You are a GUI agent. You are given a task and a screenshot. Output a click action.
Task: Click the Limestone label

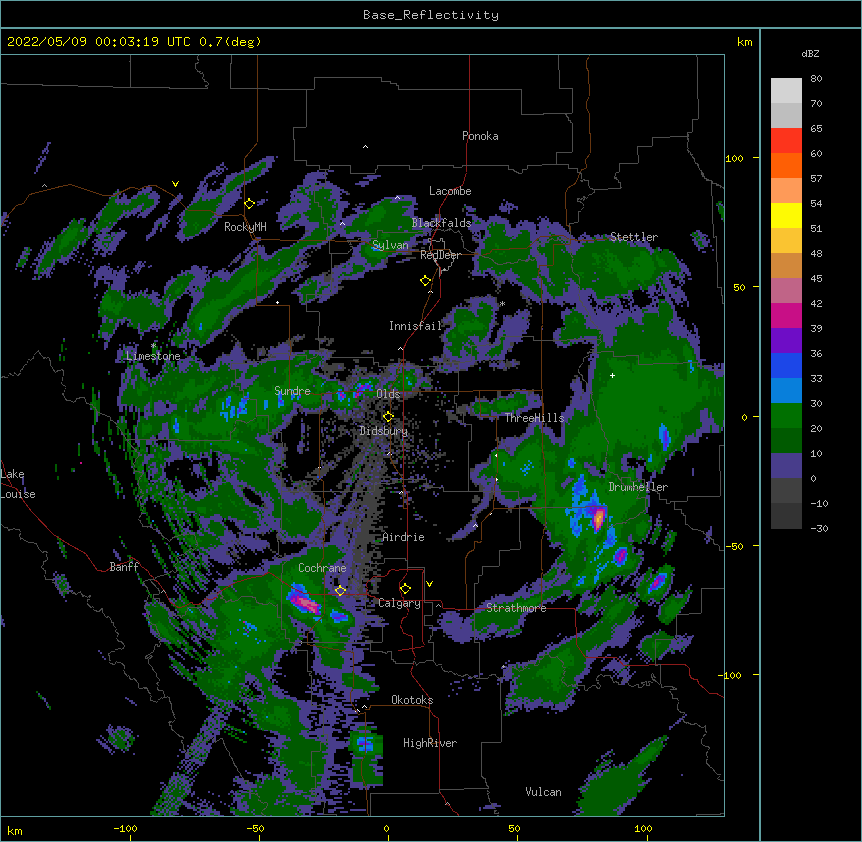pos(153,356)
